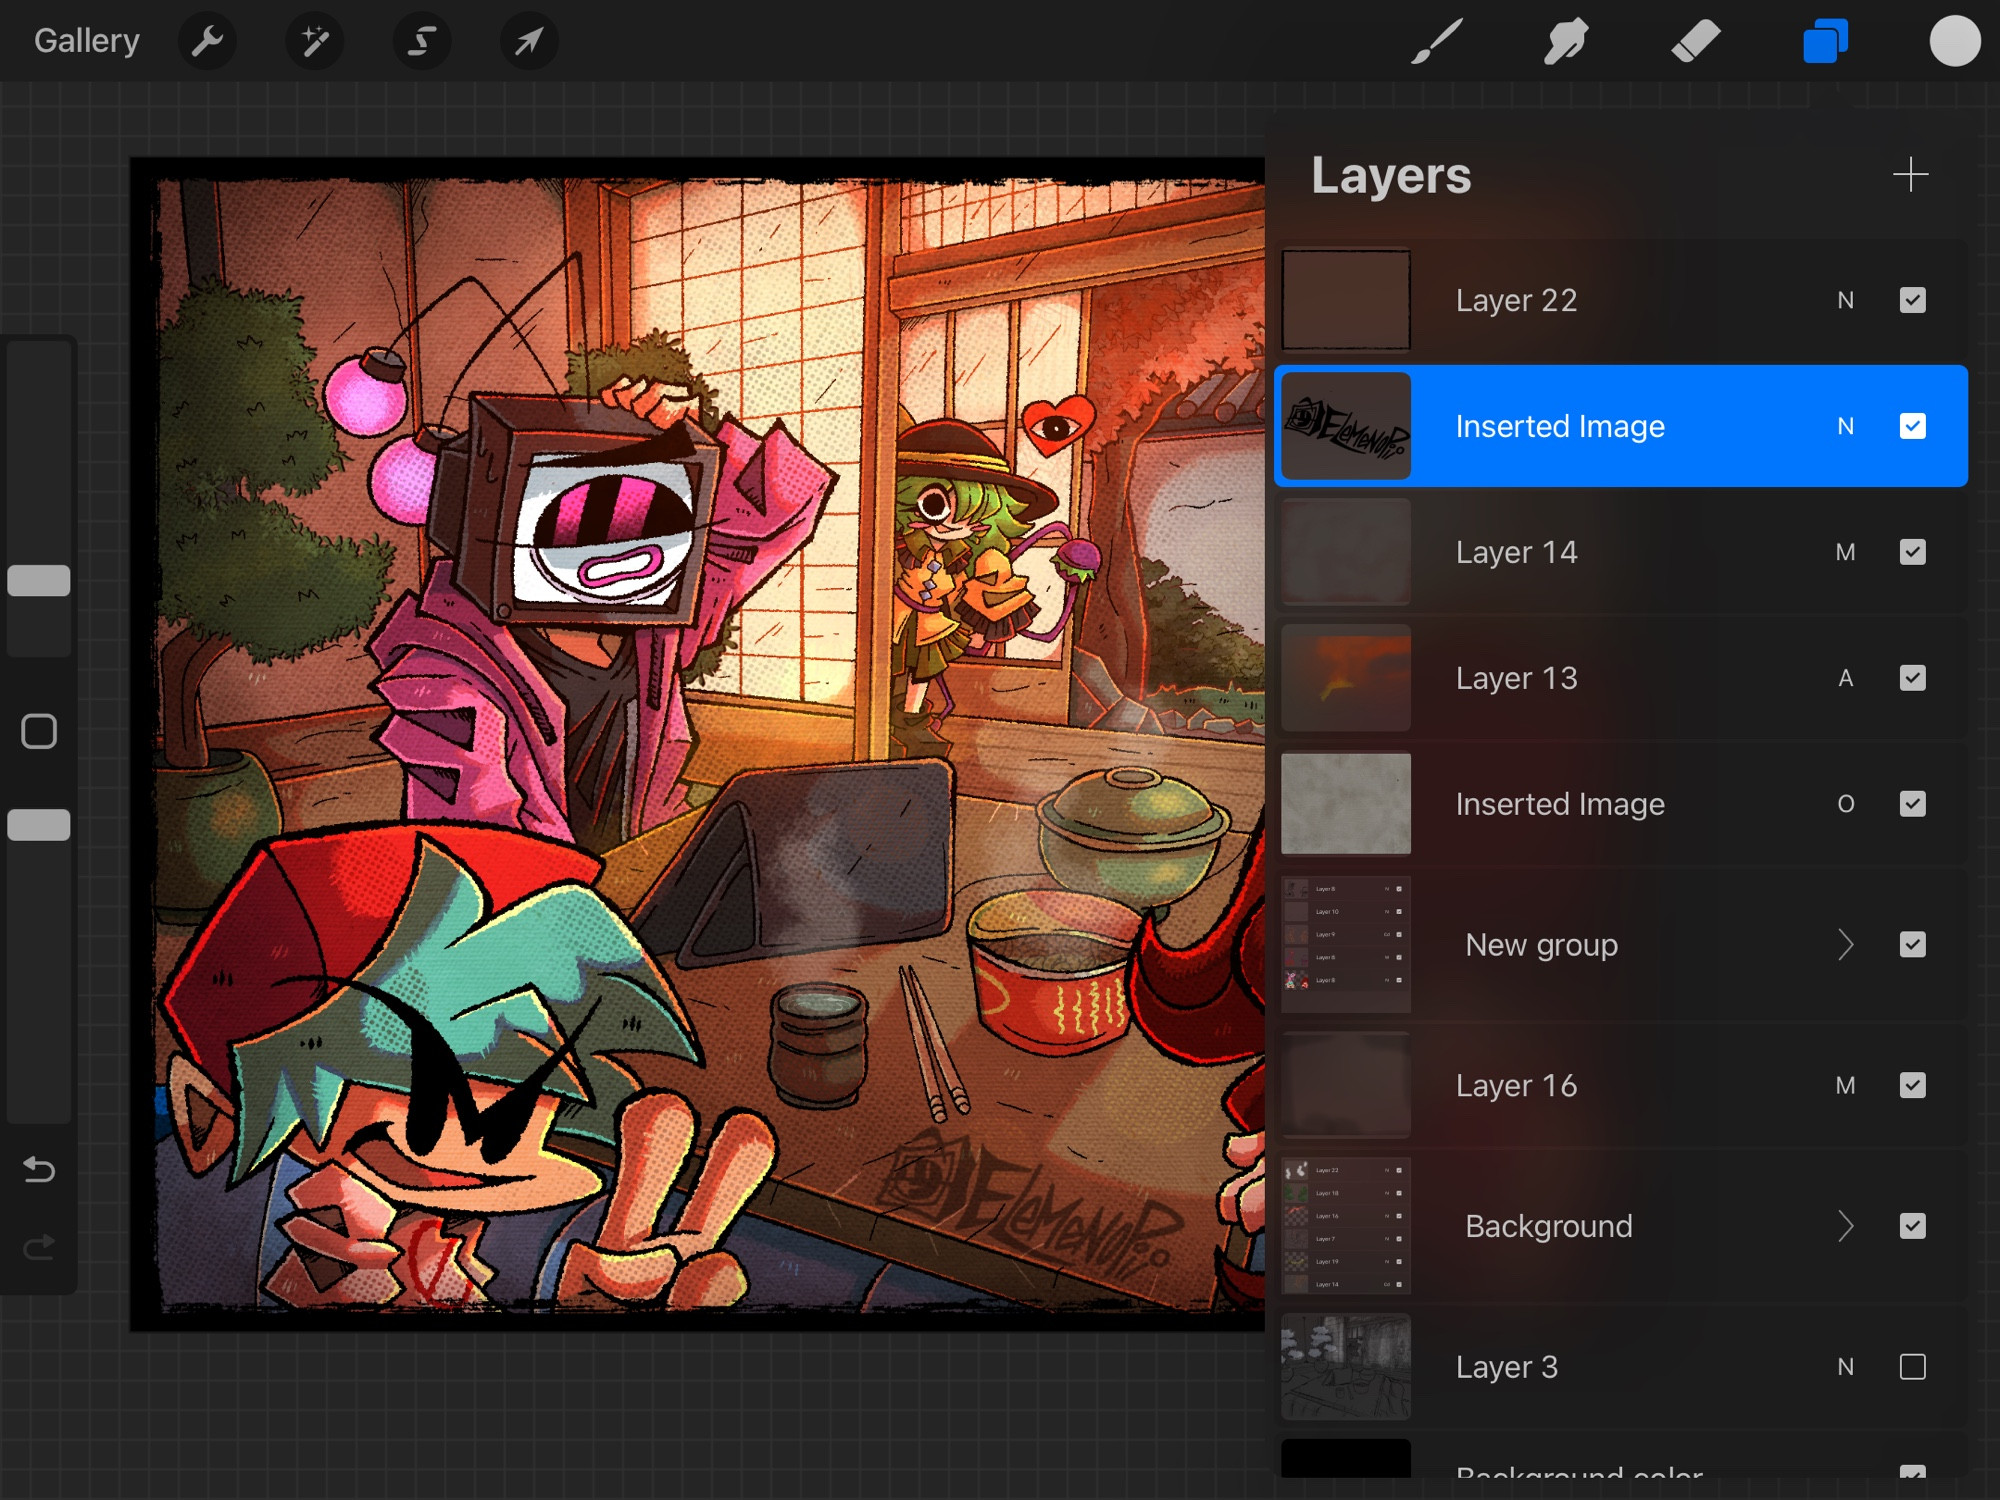This screenshot has height=1500, width=2000.
Task: Hide the Overlay Inserted Image layer
Action: (1912, 804)
